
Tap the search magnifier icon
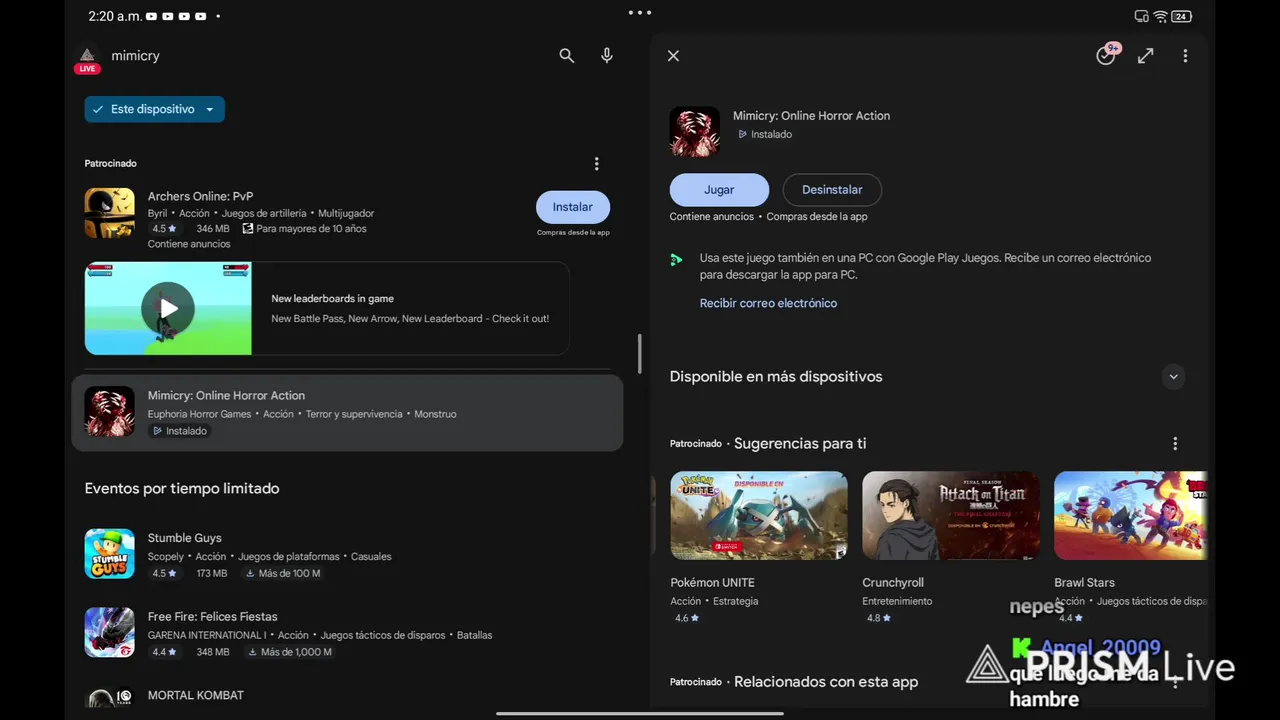(x=567, y=56)
